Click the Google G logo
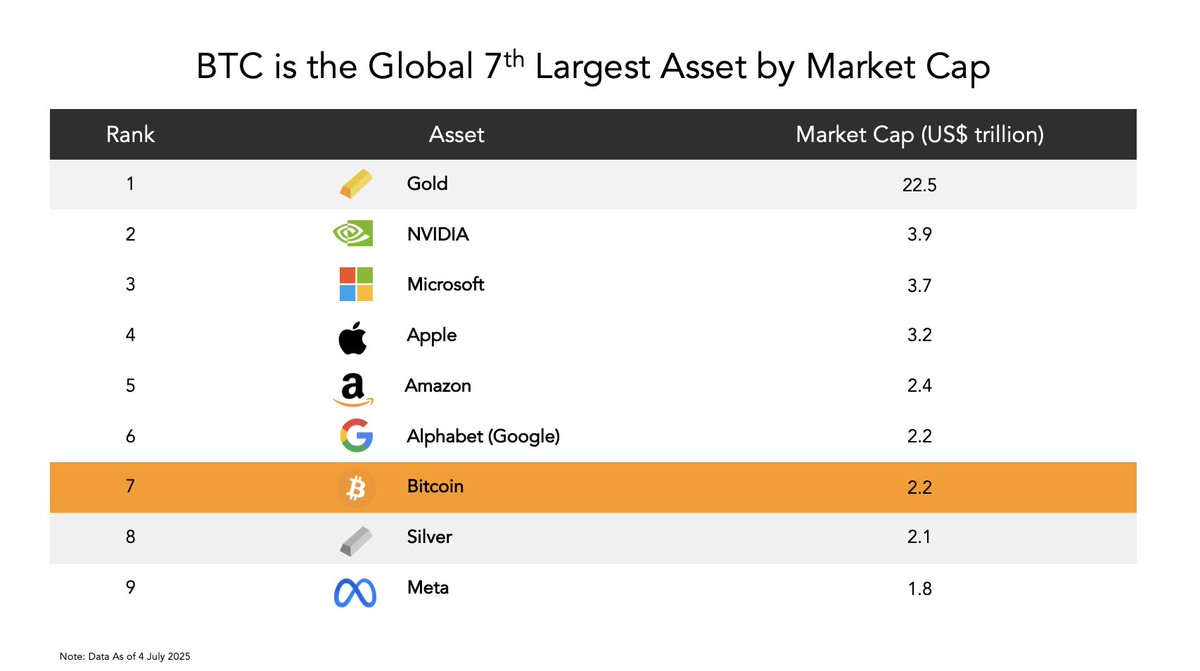Image resolution: width=1200 pixels, height=671 pixels. [x=354, y=438]
